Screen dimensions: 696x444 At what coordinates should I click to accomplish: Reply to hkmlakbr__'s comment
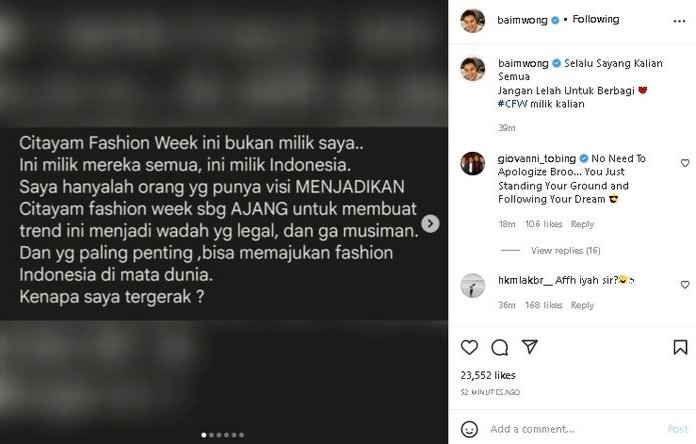[x=582, y=305]
